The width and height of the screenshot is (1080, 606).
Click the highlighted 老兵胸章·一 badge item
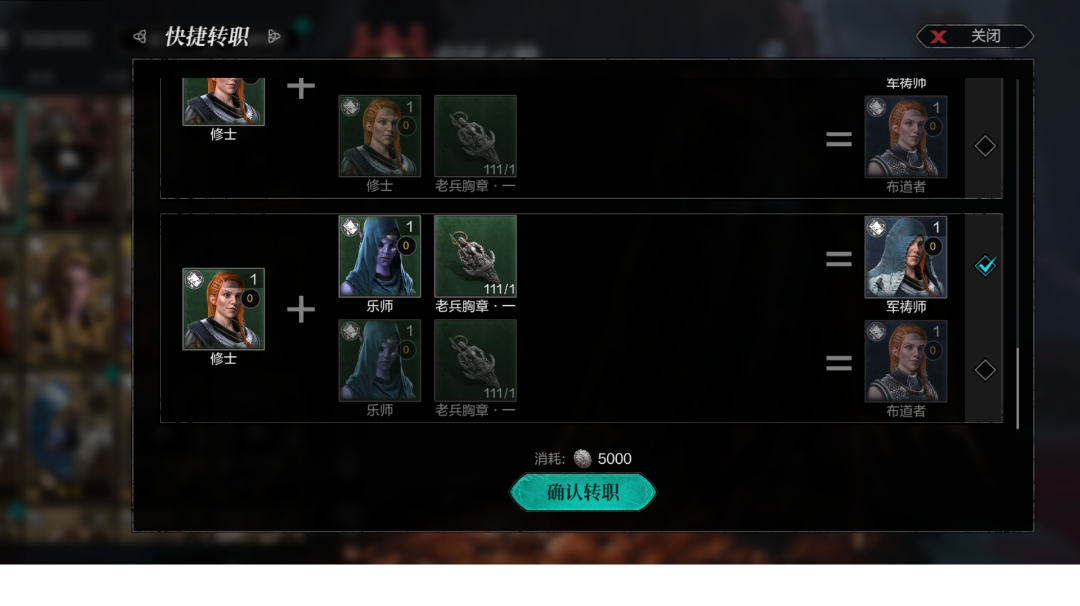pyautogui.click(x=475, y=256)
